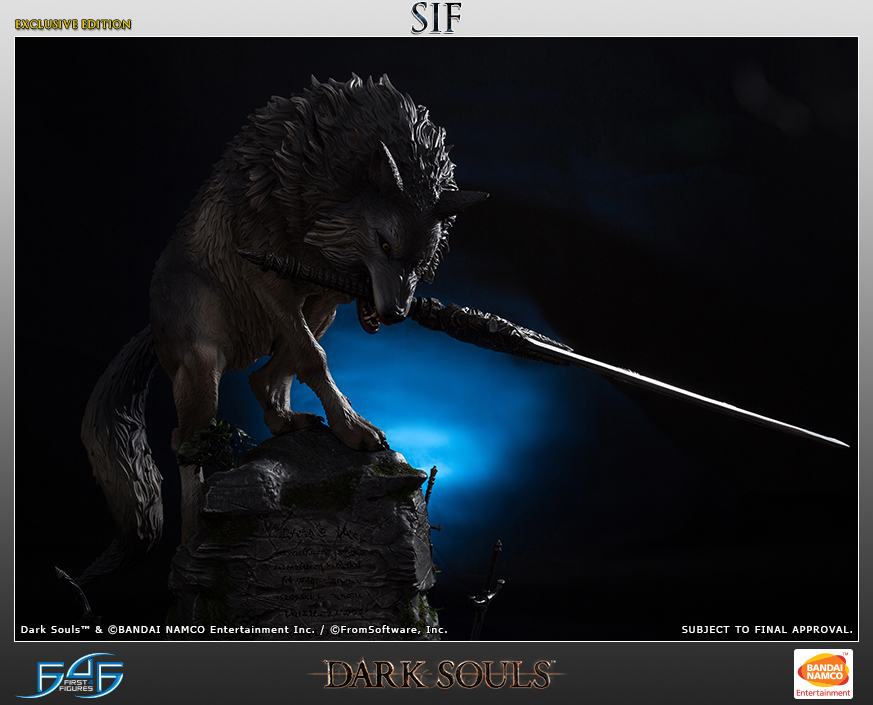Click the Dark Souls copyright notice text

[x=234, y=629]
